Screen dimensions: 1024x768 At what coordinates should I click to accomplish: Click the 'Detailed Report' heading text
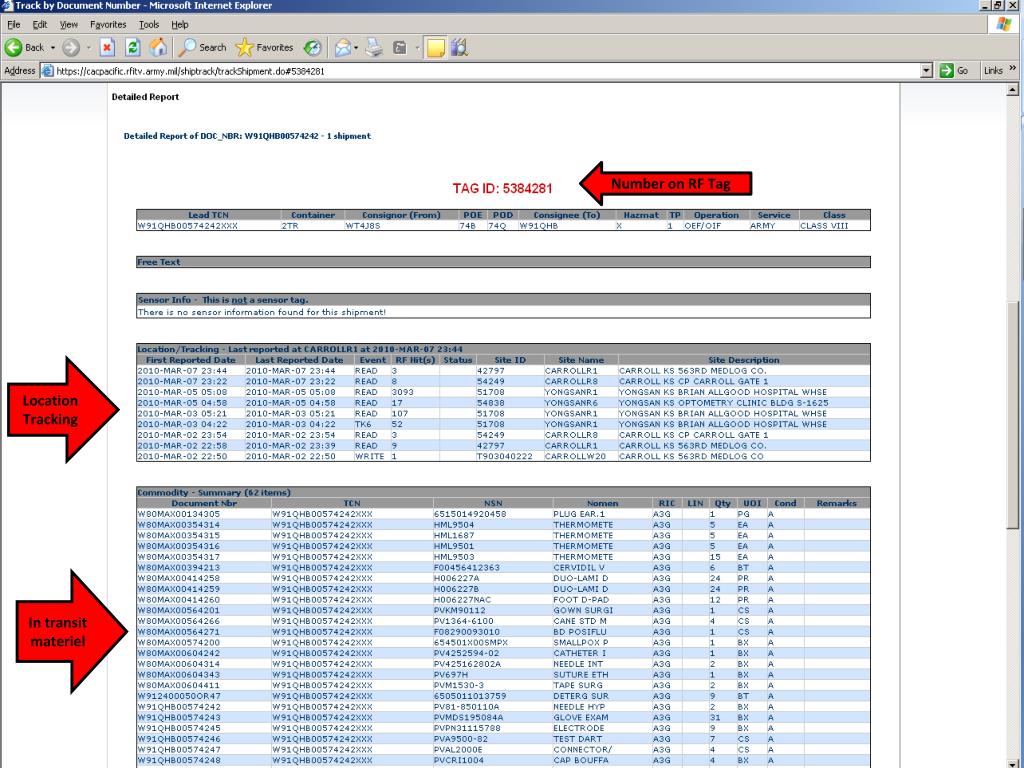[145, 97]
